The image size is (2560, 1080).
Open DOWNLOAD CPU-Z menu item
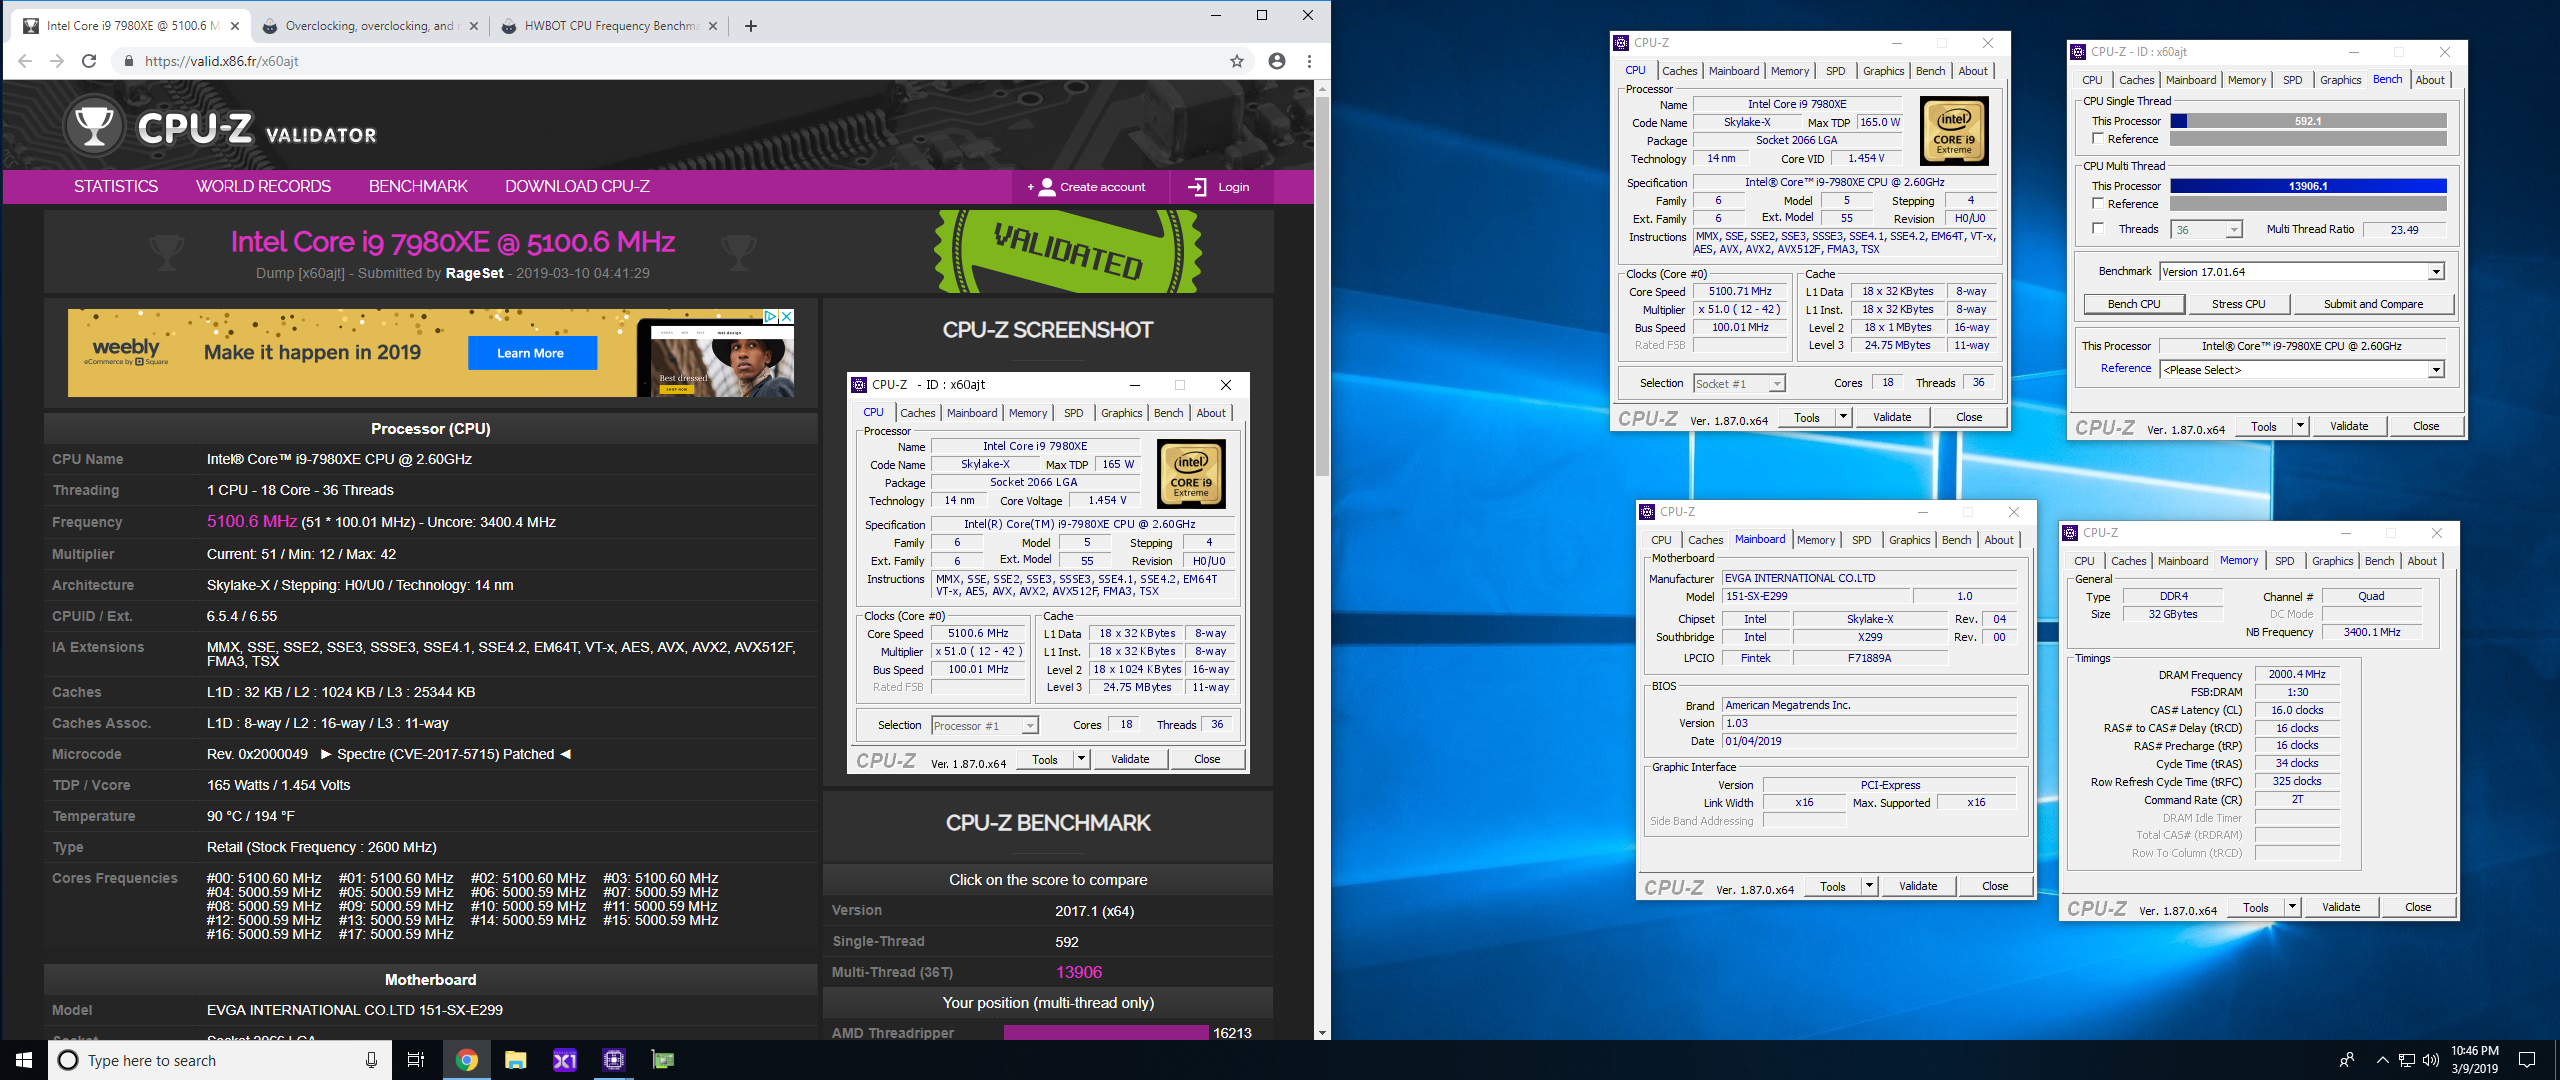coord(577,187)
